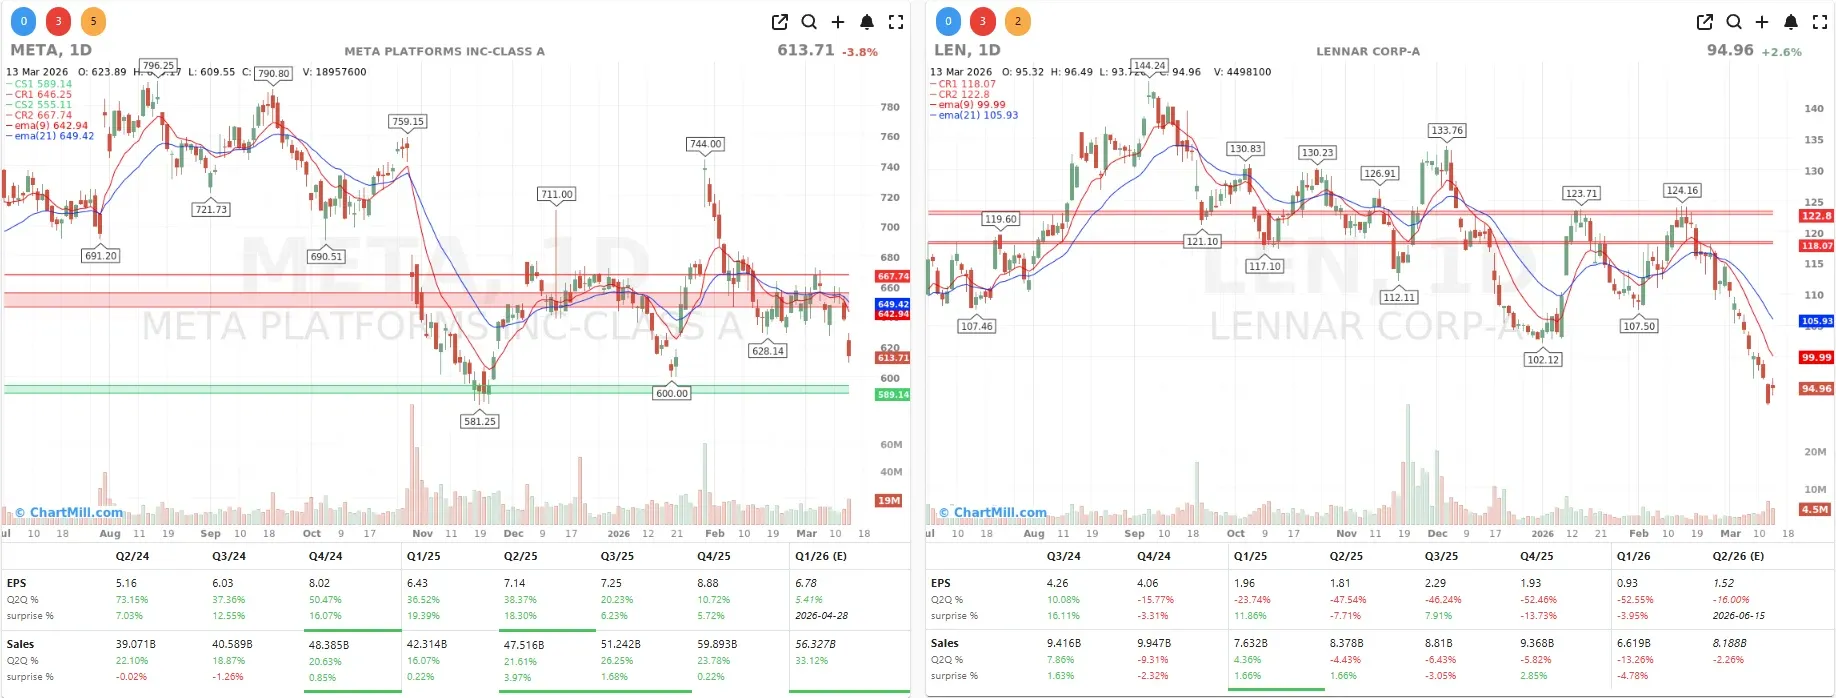Open ChartMill.com link on META chart
Image resolution: width=1836 pixels, height=698 pixels.
pyautogui.click(x=76, y=512)
